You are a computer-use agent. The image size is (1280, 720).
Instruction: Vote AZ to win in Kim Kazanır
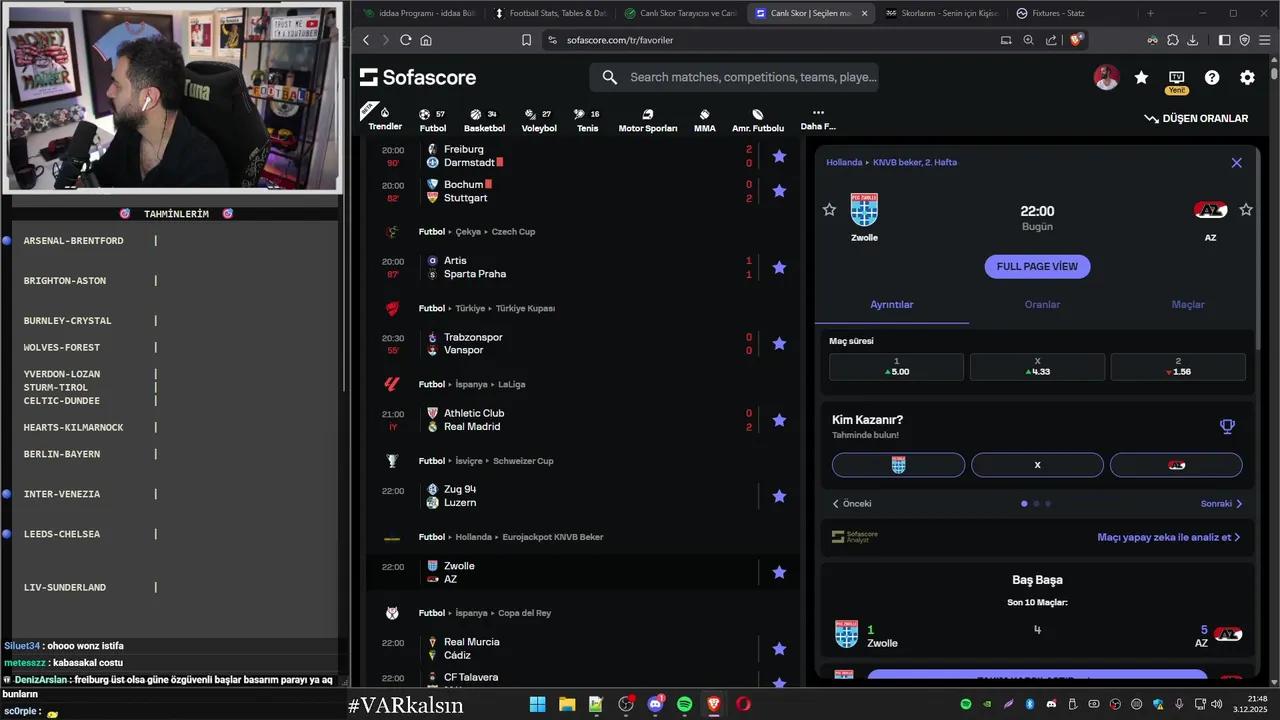(x=1176, y=465)
